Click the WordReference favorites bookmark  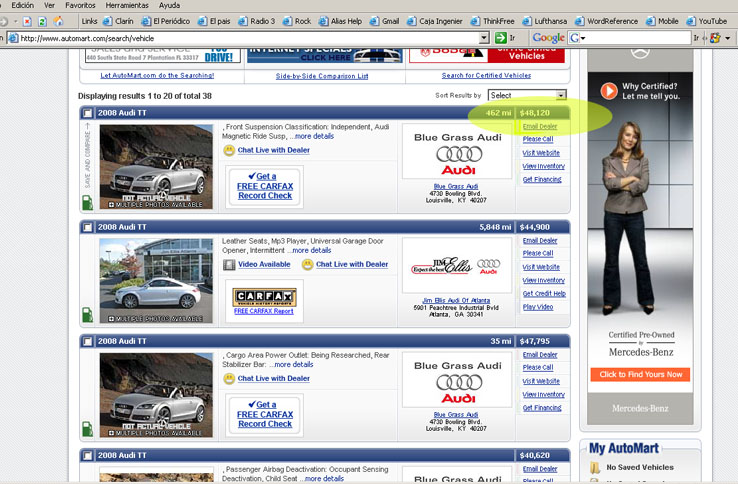pyautogui.click(x=607, y=21)
